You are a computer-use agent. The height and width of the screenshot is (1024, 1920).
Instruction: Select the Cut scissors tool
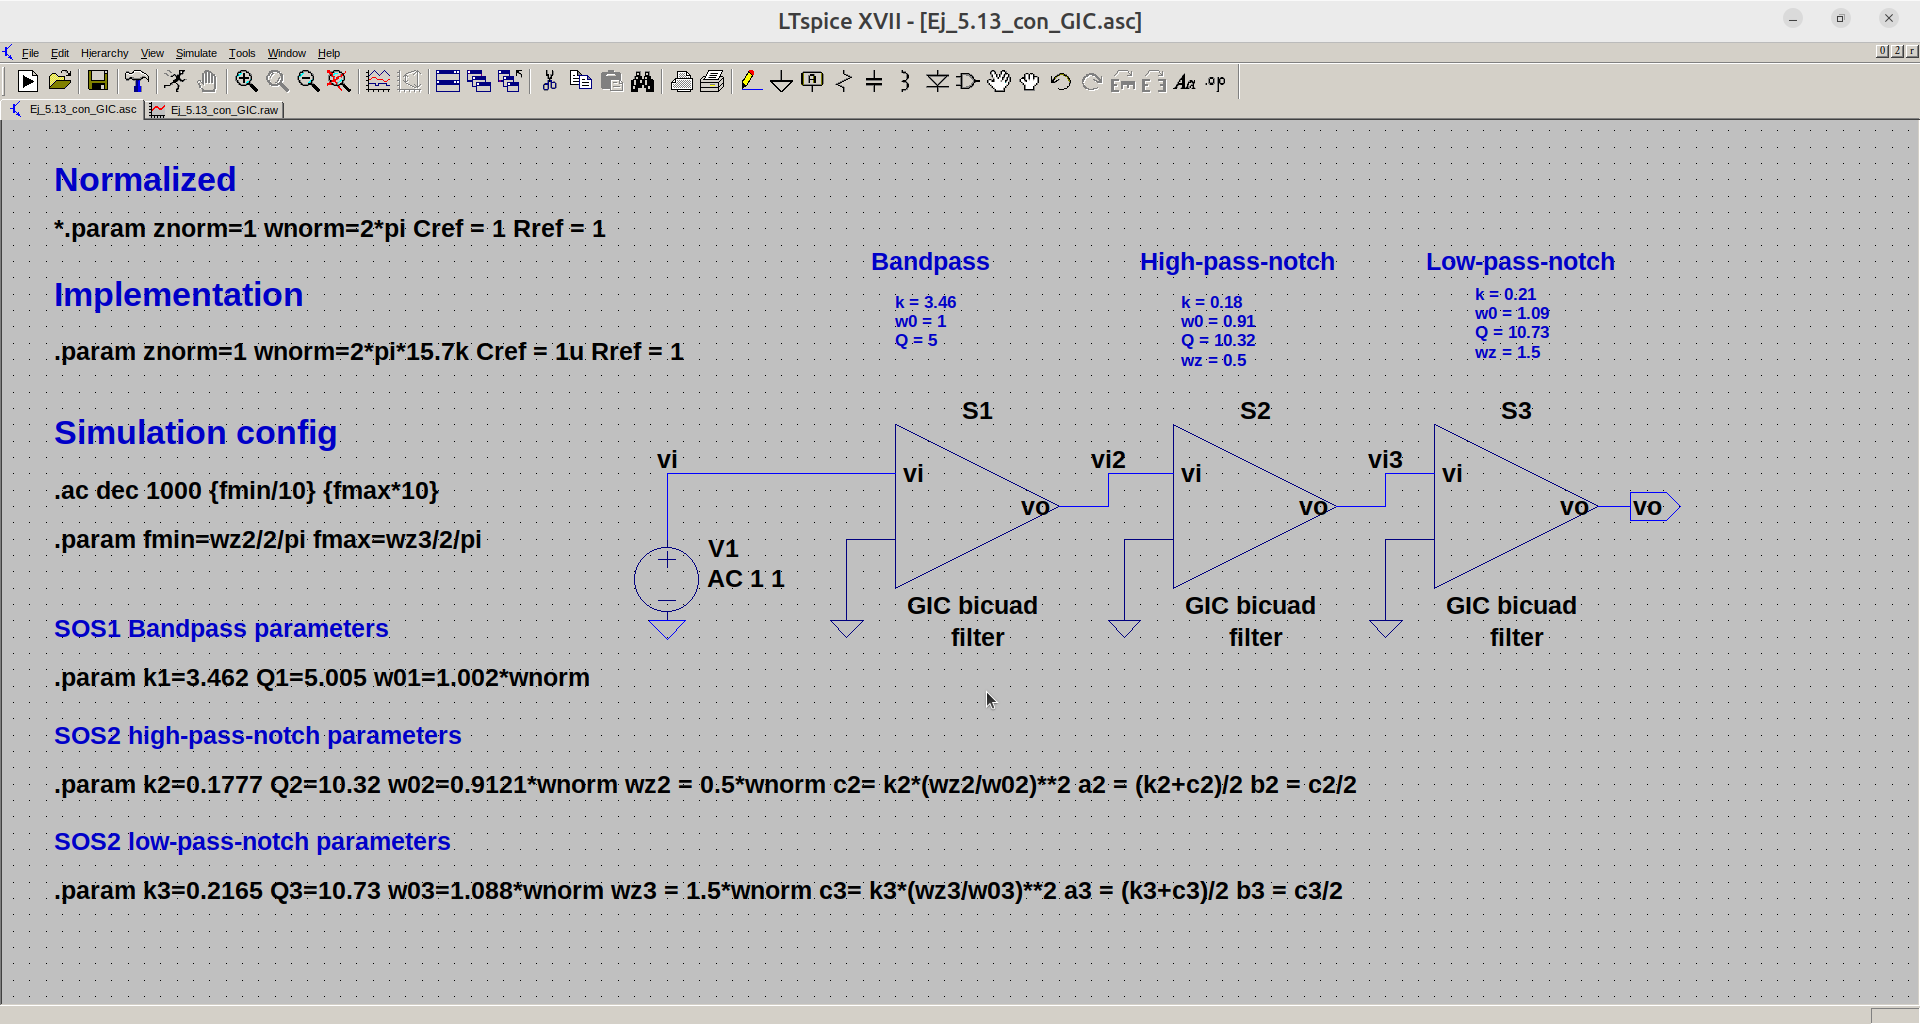click(x=549, y=82)
